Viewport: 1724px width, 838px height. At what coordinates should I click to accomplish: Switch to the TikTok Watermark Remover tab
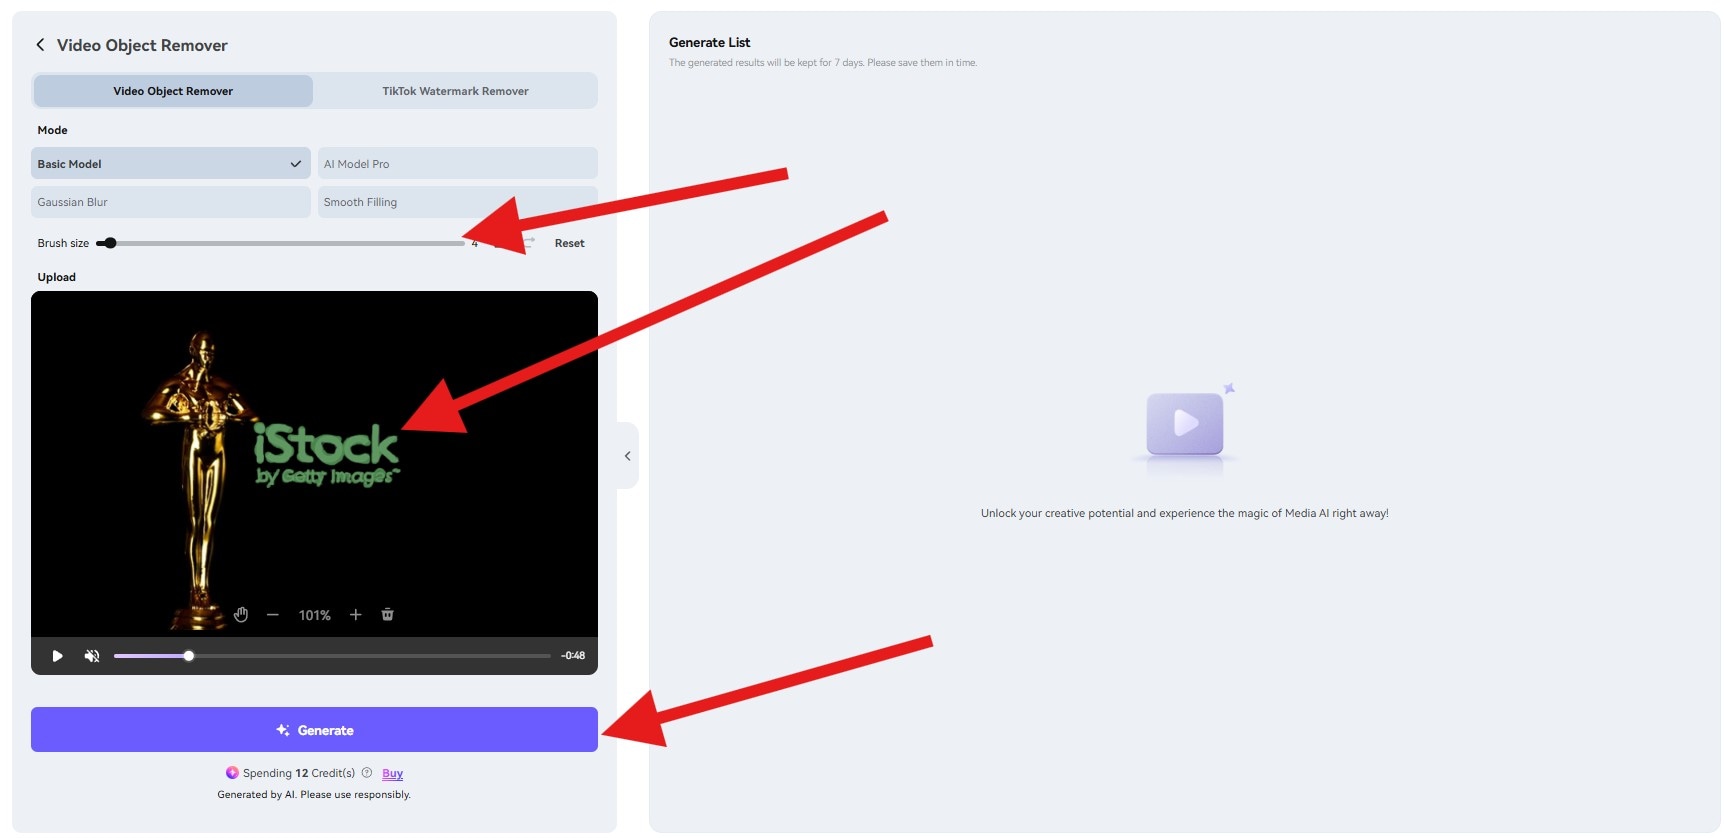(455, 91)
